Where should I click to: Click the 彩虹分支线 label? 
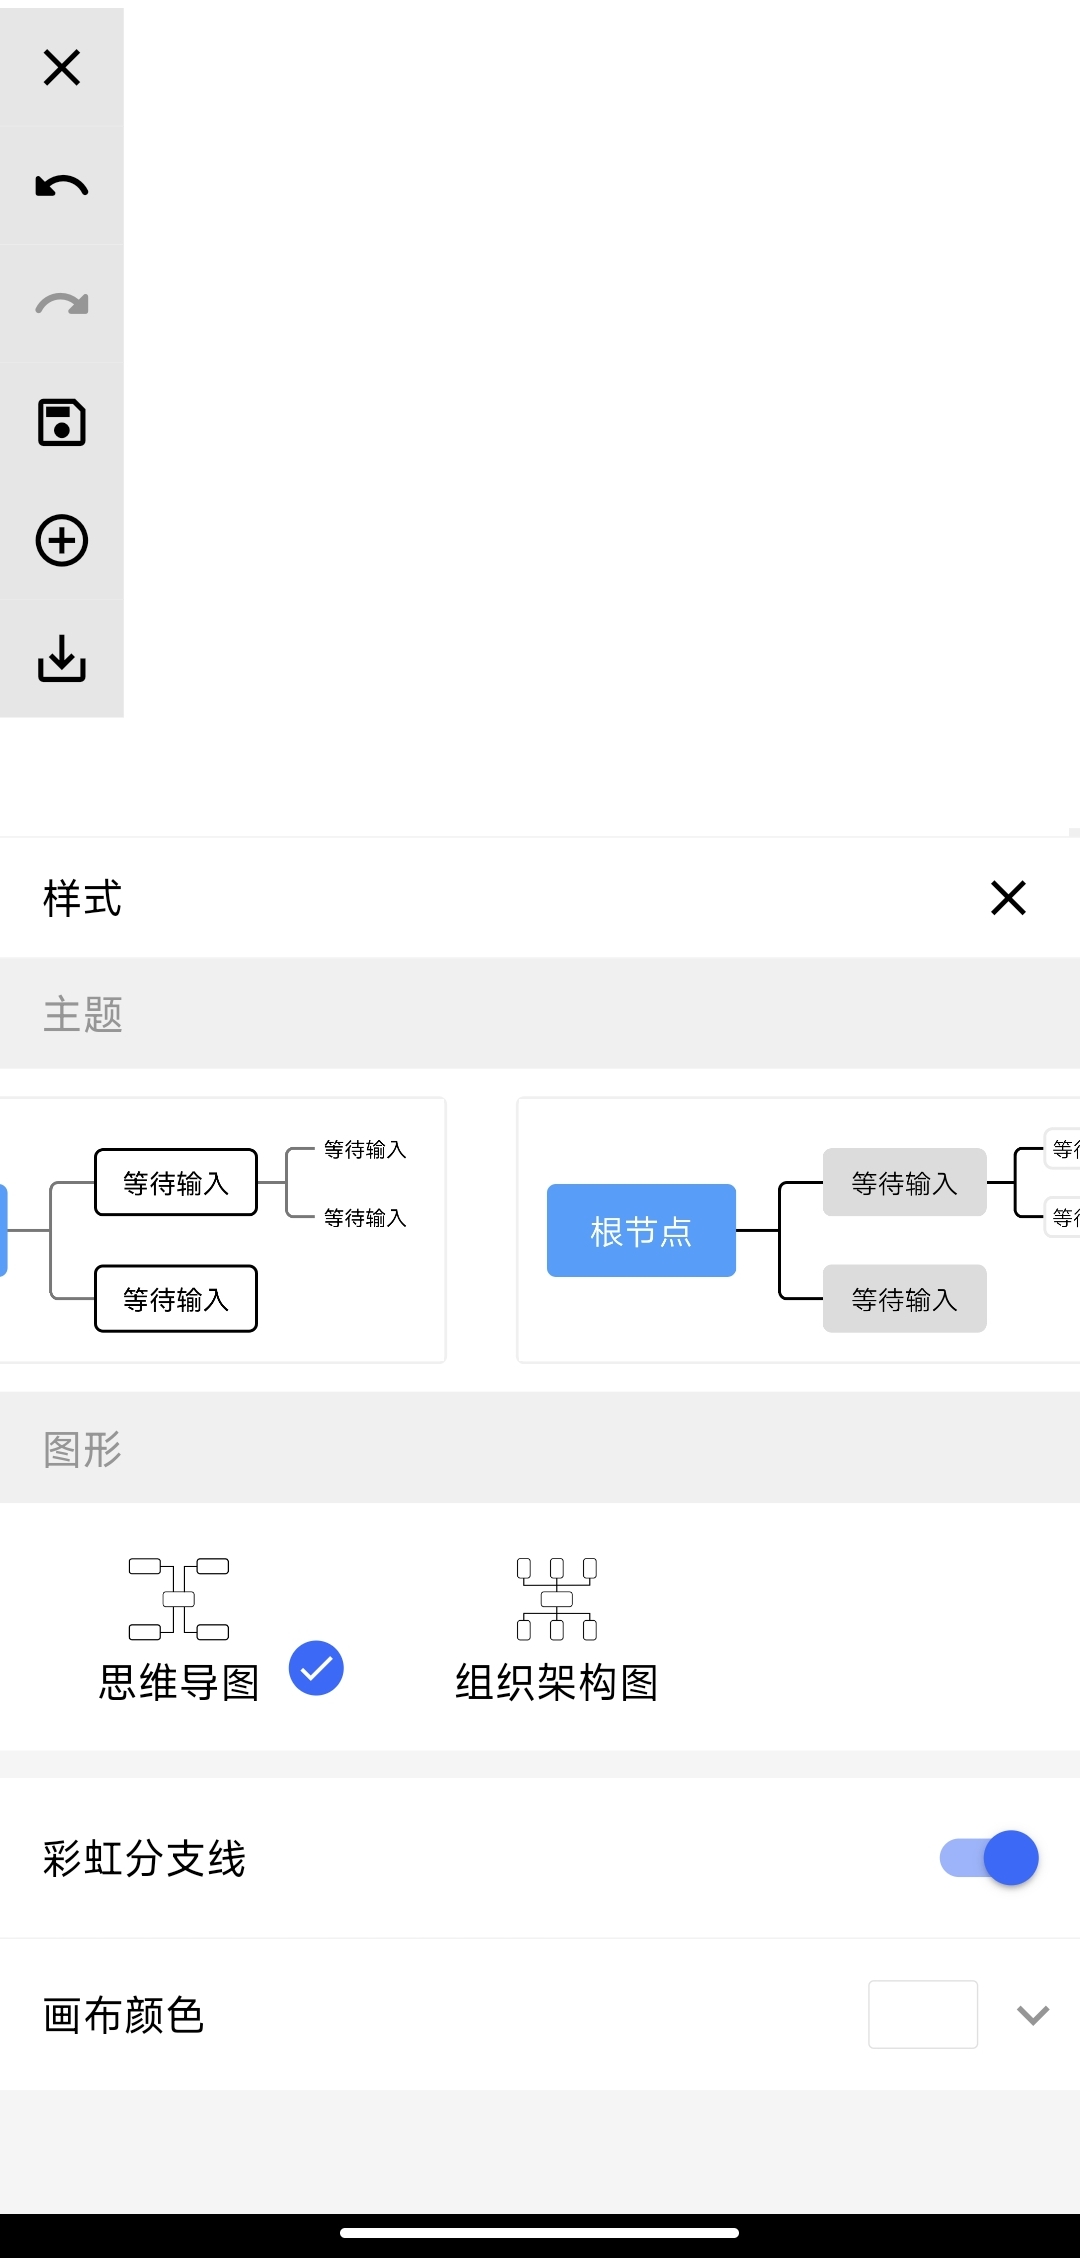(144, 1858)
